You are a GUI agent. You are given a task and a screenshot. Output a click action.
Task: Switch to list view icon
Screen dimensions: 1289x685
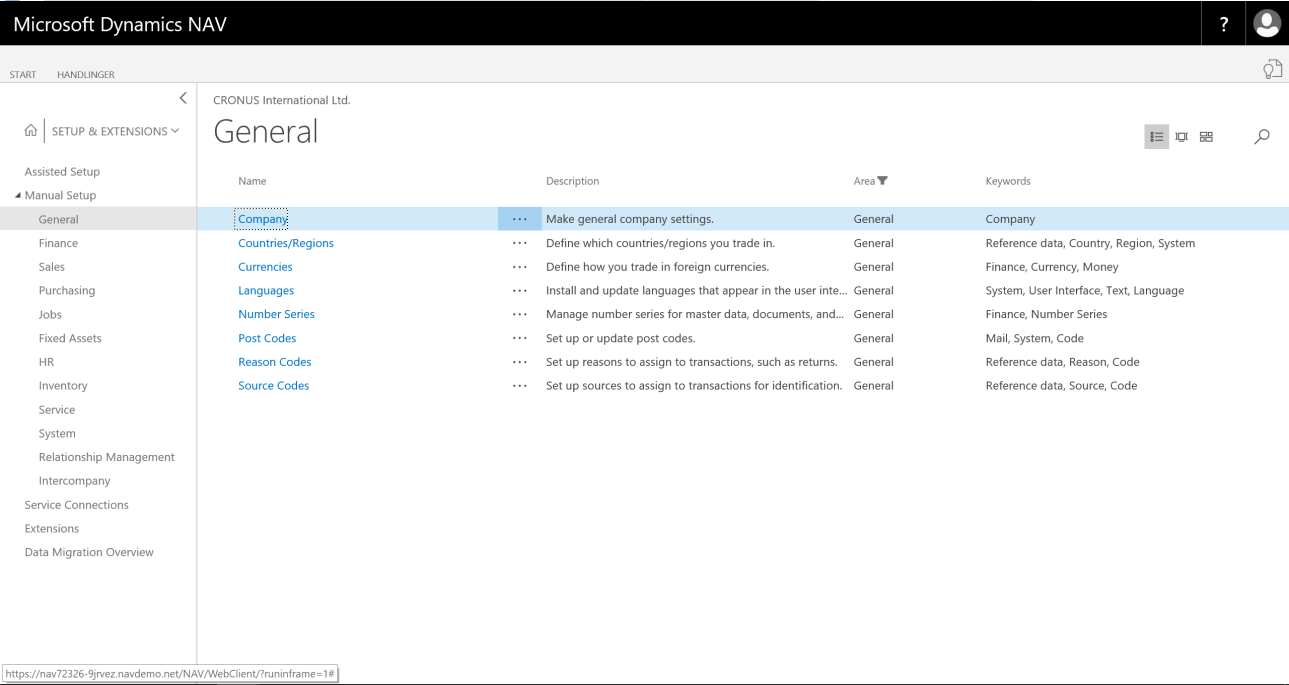(1156, 137)
